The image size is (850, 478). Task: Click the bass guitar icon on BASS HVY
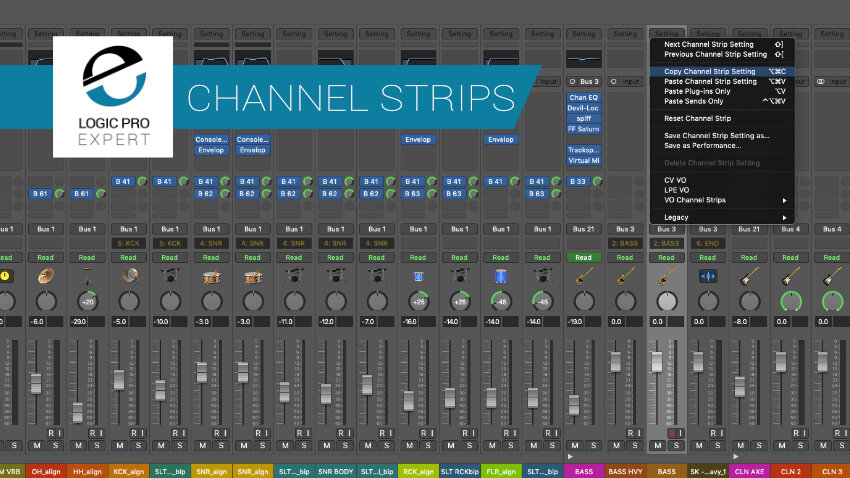point(625,276)
